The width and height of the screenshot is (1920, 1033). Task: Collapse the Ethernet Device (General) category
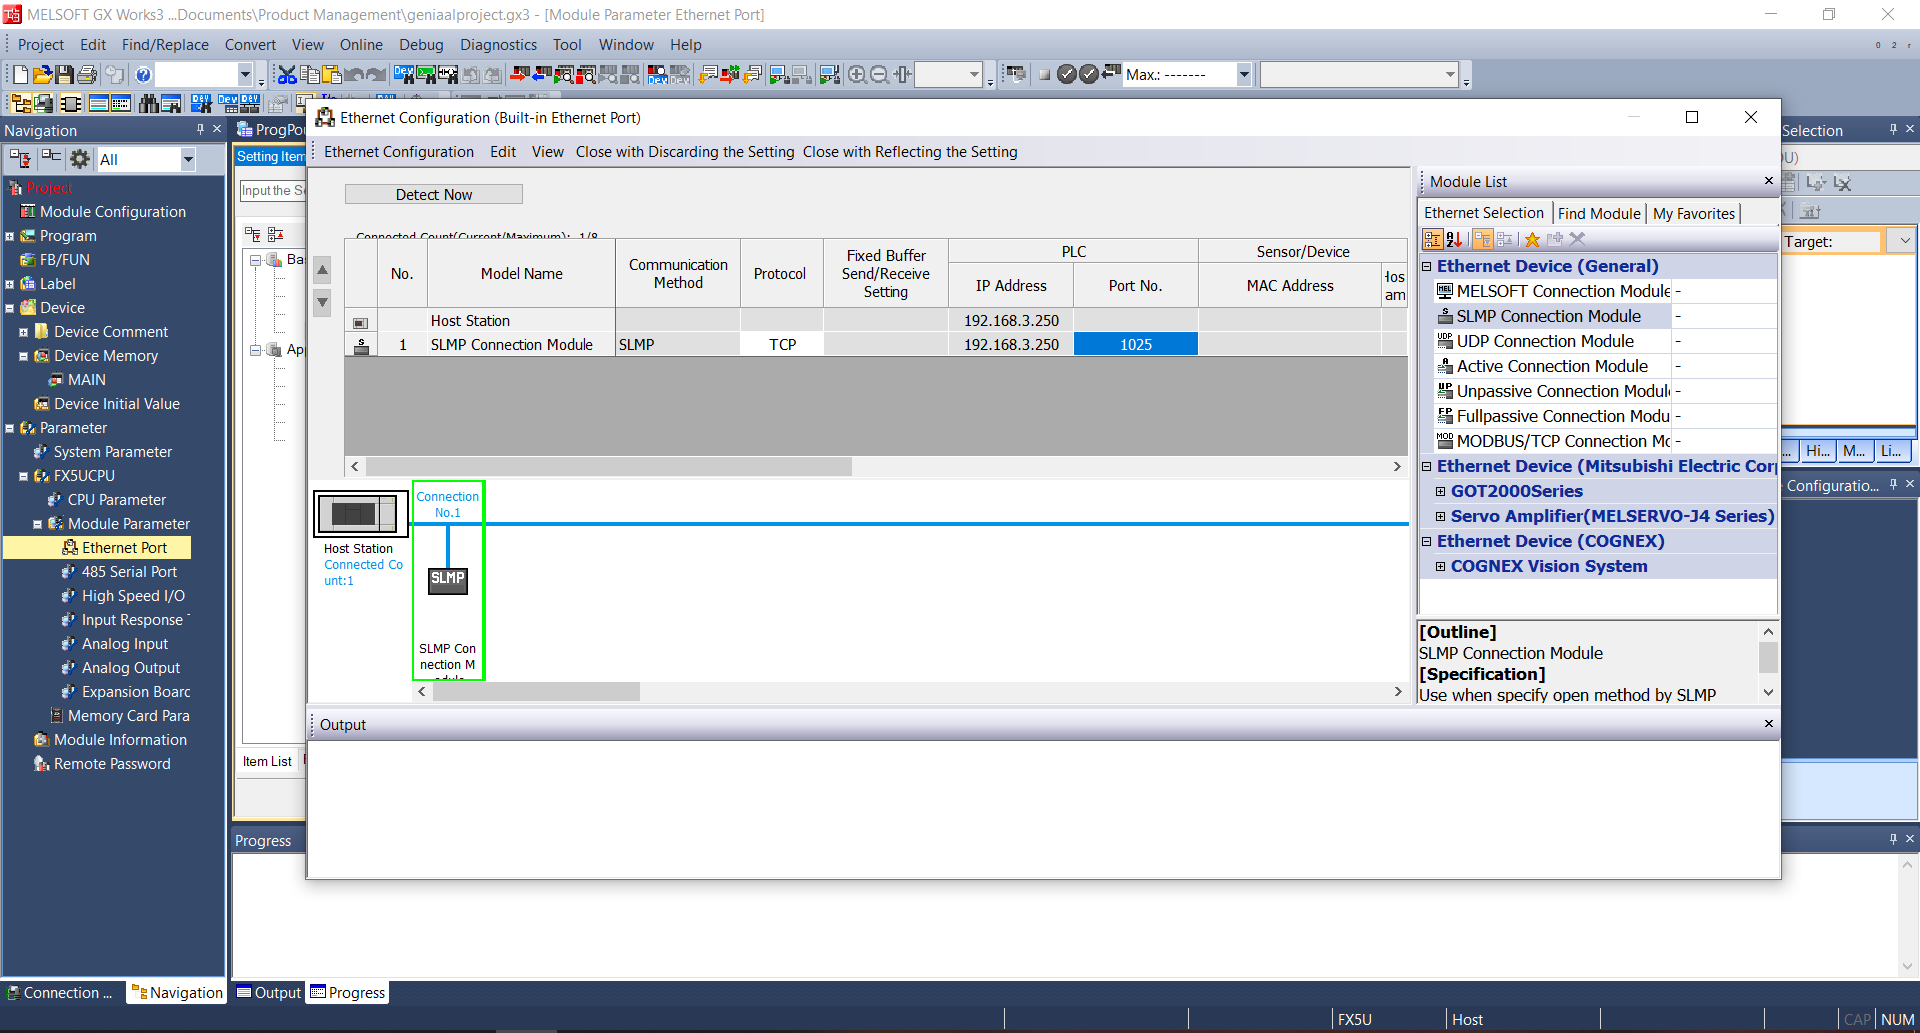coord(1427,267)
